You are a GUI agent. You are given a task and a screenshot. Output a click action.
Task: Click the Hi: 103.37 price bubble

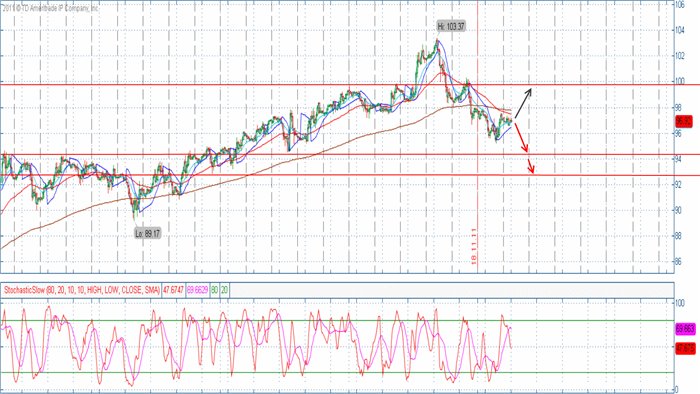click(x=451, y=27)
